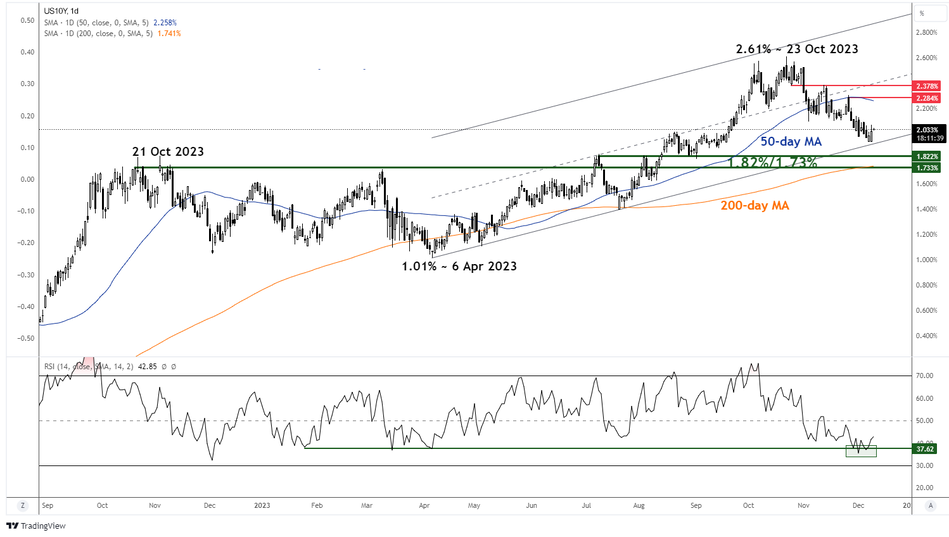Click the red 2.378% price label

point(925,87)
